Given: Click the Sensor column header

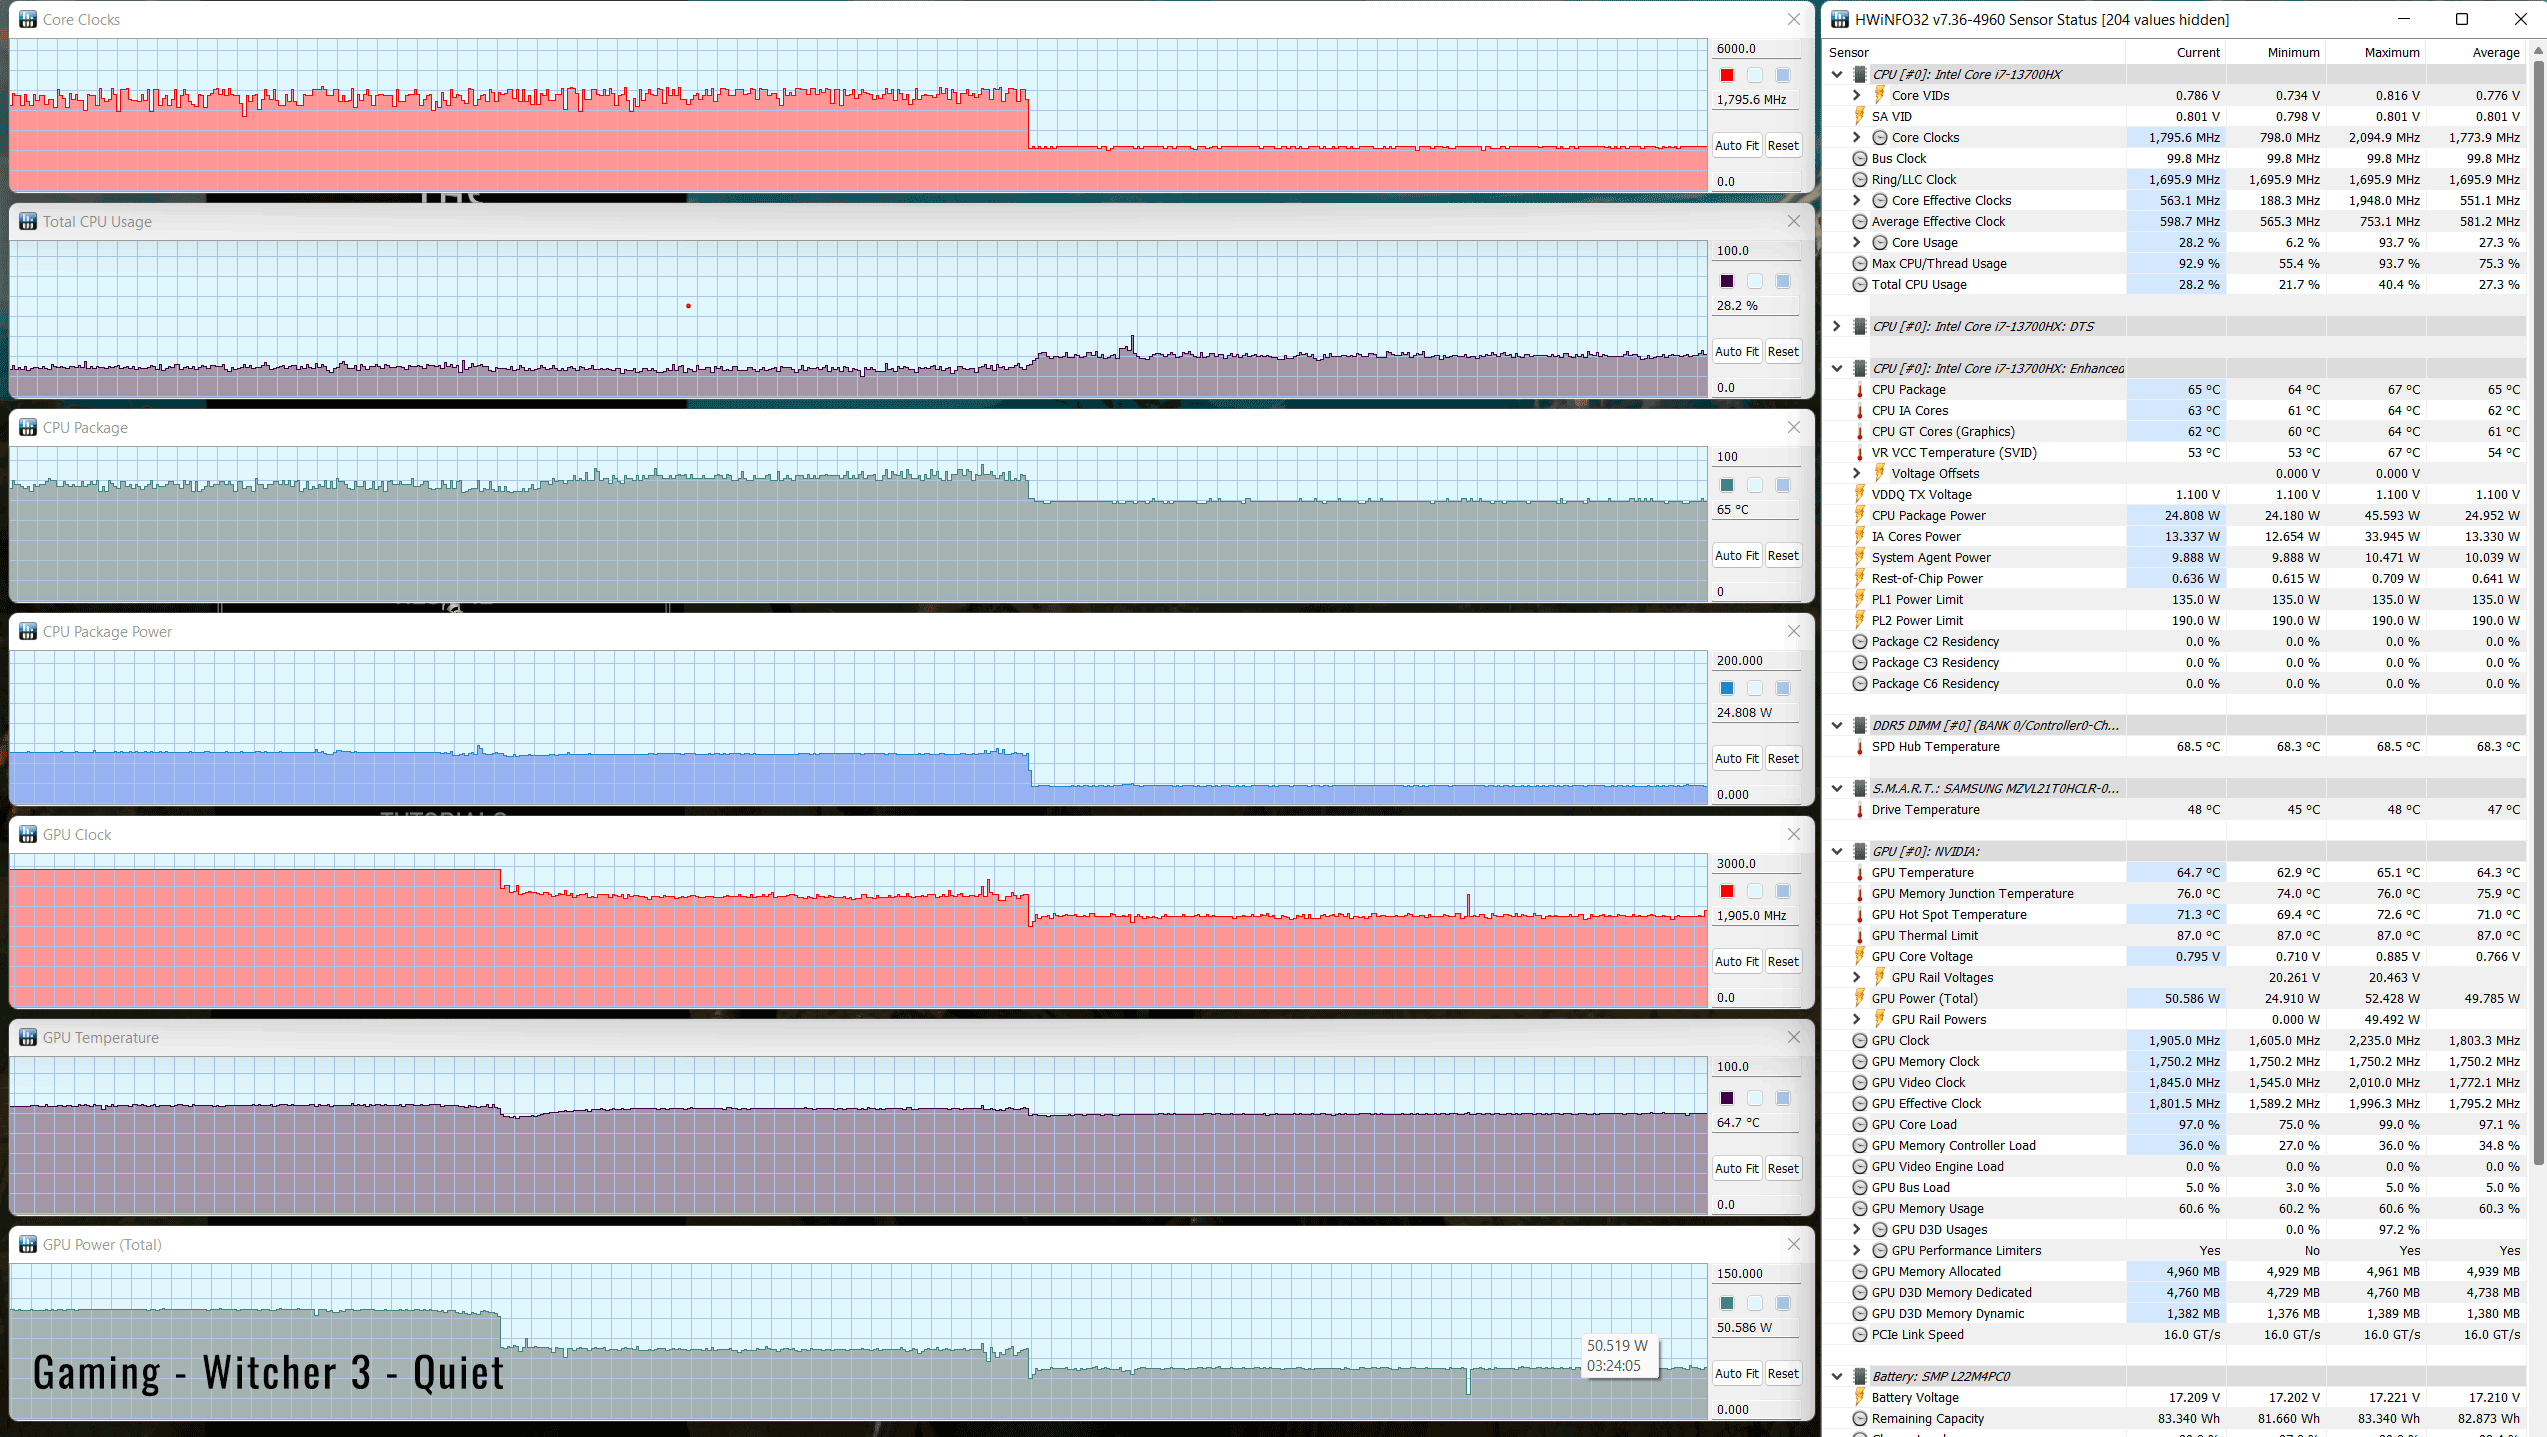Looking at the screenshot, I should [1973, 52].
